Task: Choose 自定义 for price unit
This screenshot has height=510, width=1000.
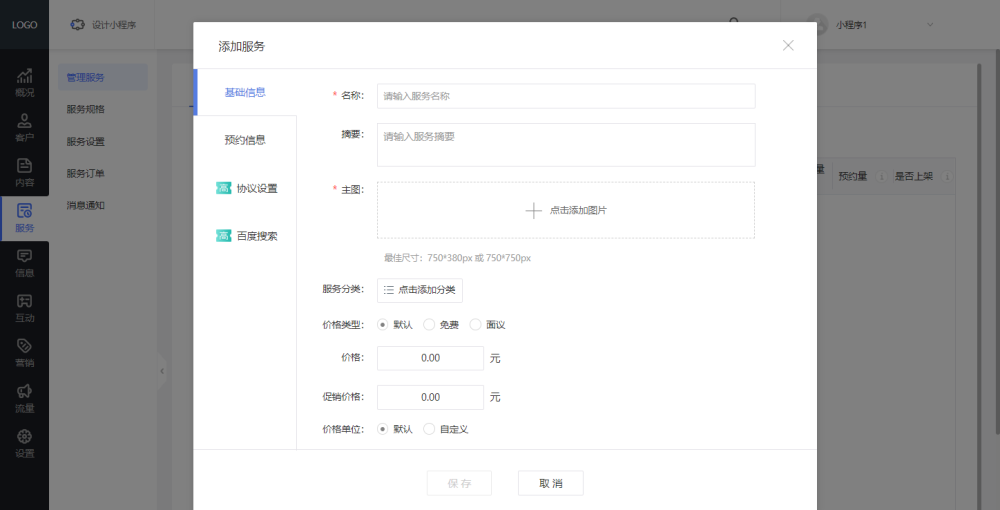Action: point(429,429)
